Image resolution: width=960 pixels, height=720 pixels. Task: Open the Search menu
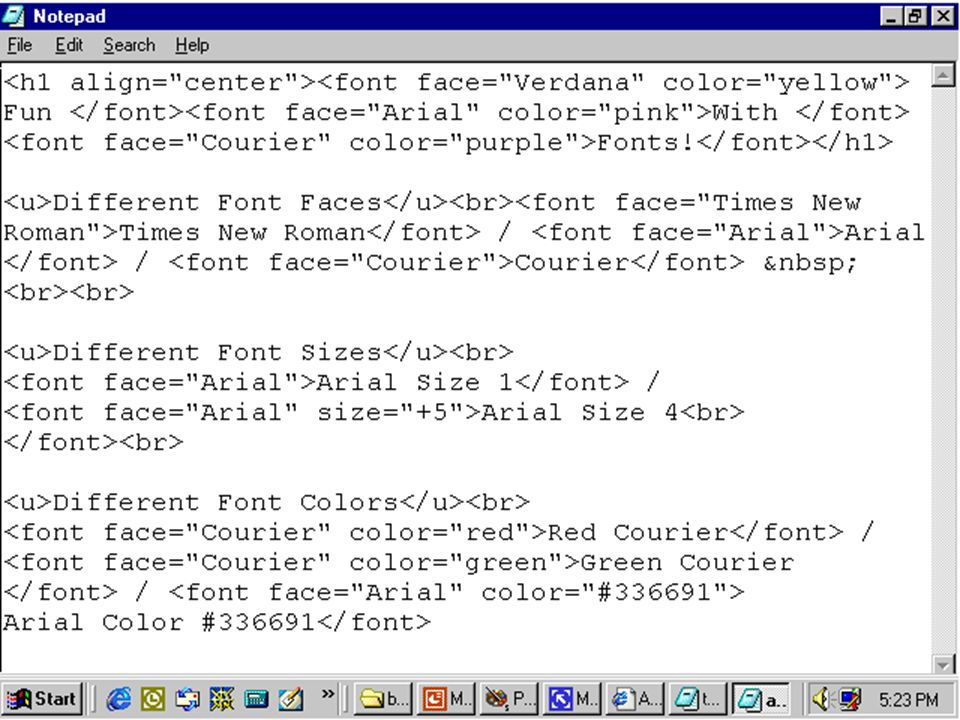click(x=129, y=45)
